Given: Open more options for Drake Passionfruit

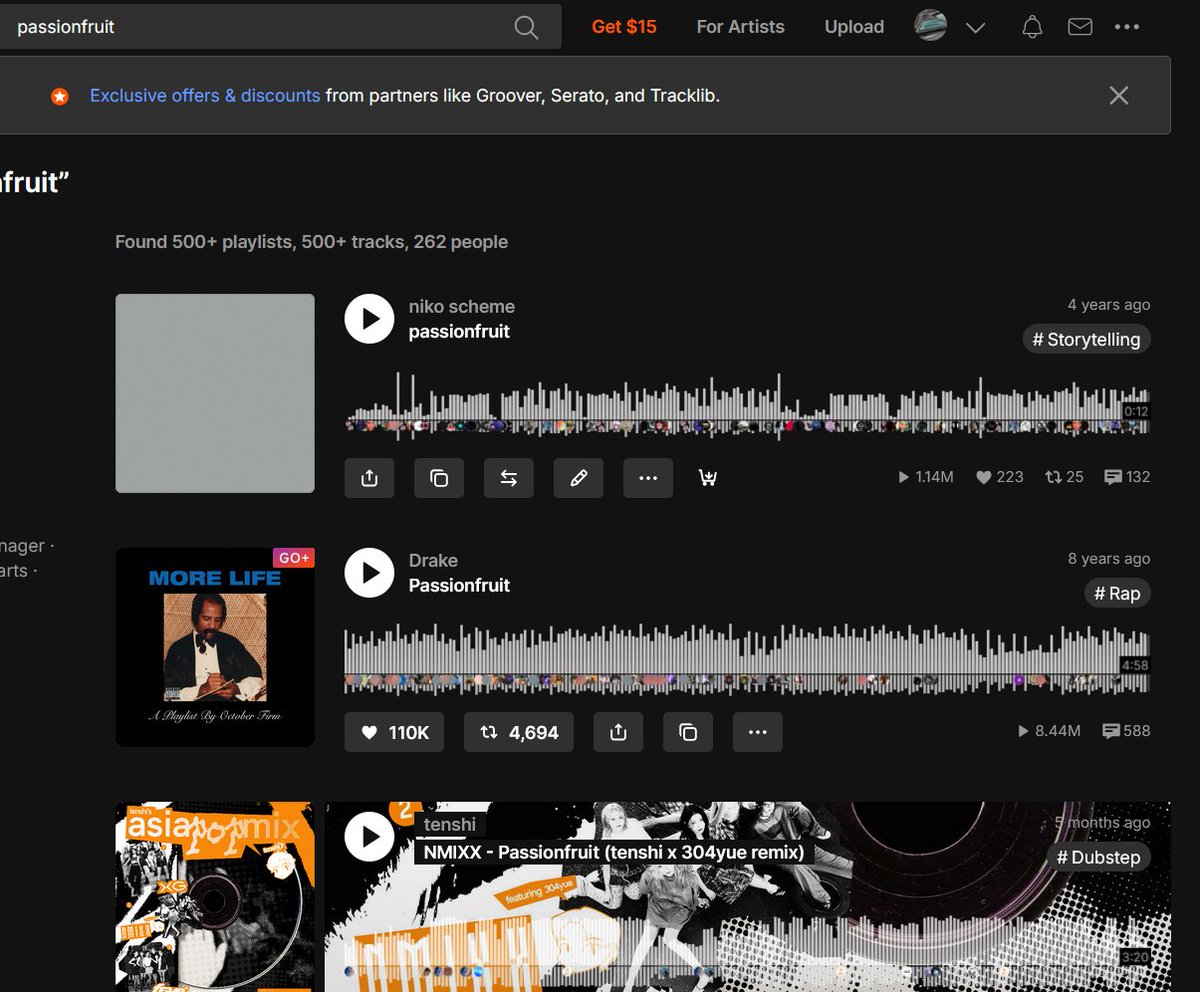Looking at the screenshot, I should click(758, 732).
